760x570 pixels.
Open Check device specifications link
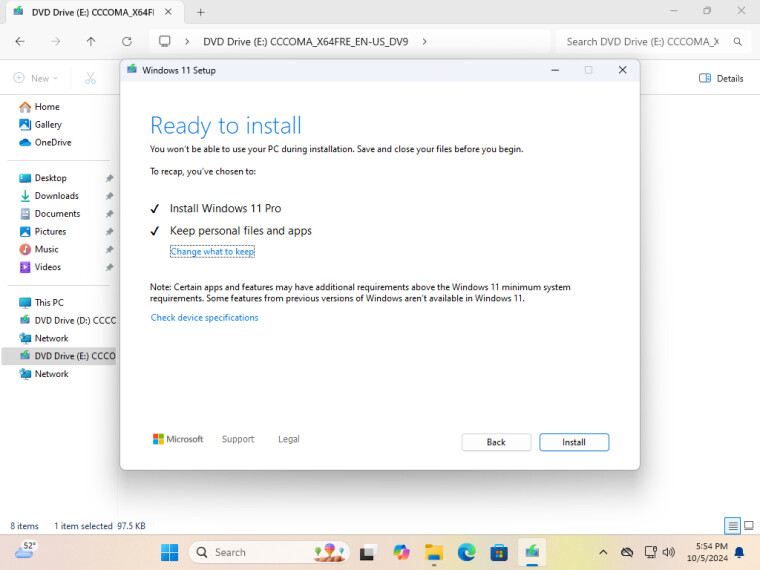[x=205, y=317]
